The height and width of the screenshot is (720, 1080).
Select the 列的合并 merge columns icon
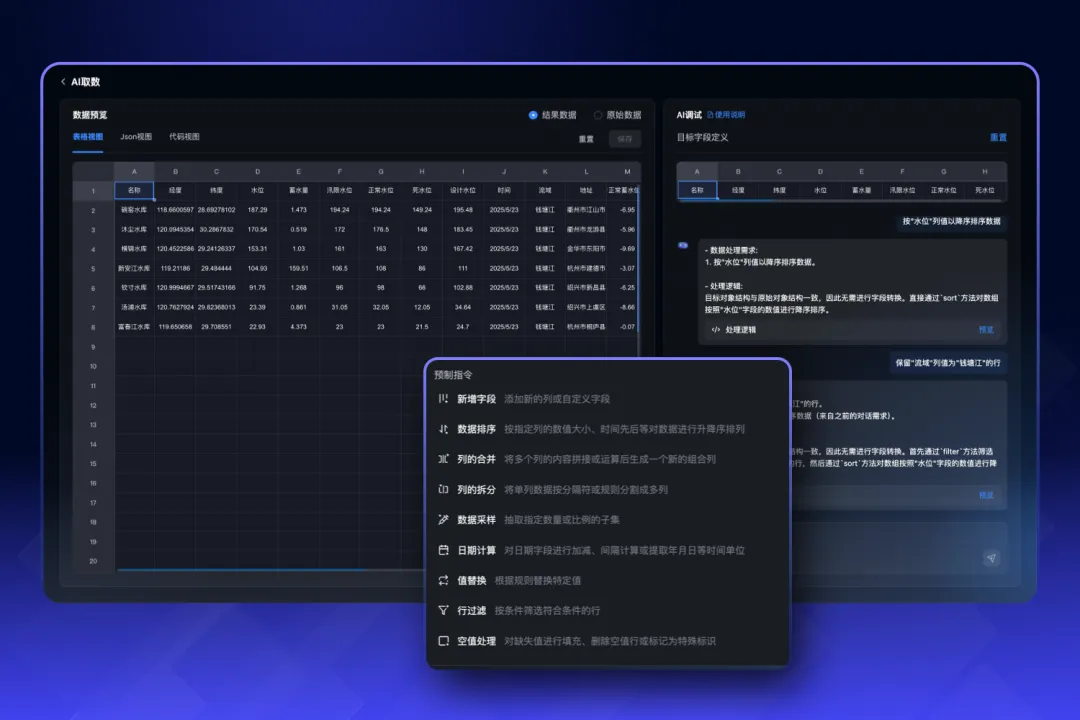pos(444,459)
